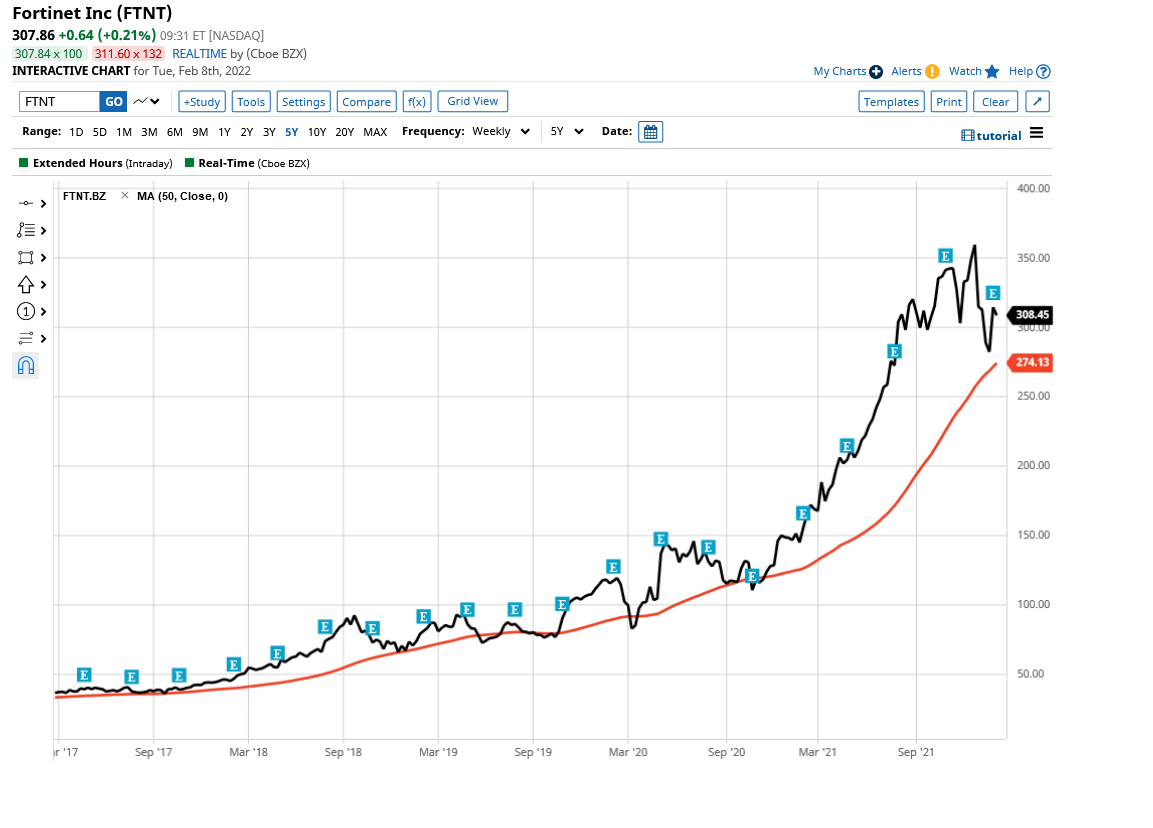Select the 3Y range

269,132
